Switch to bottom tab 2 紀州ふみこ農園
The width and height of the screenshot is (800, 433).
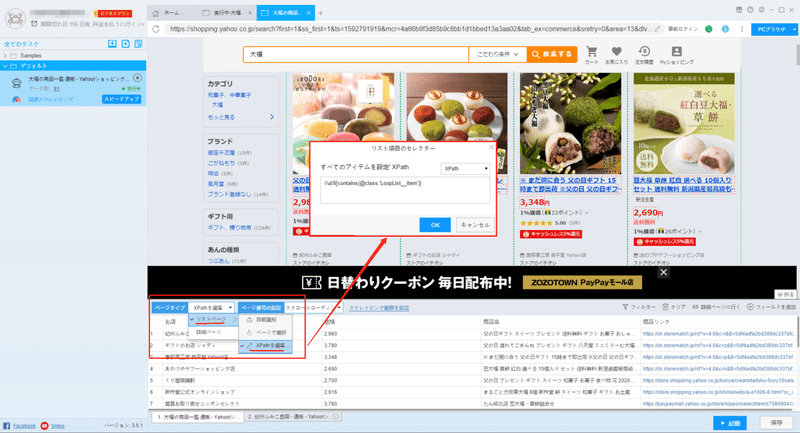coord(292,417)
